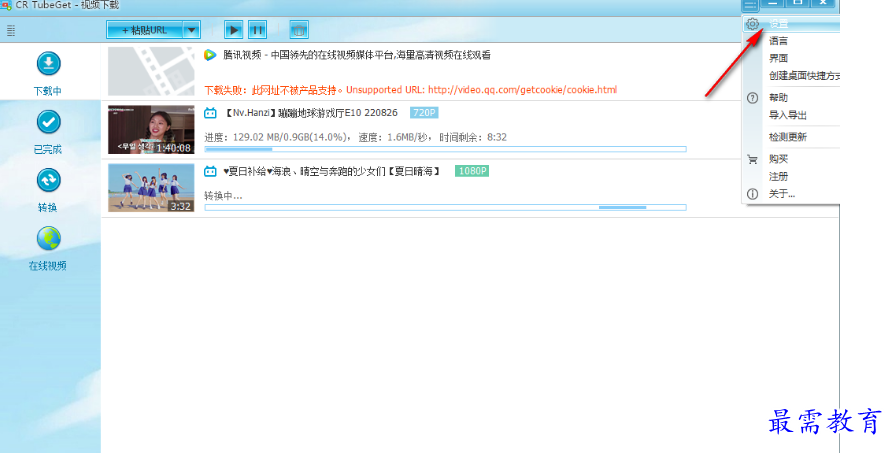Click the toolbar grip handle icon

point(11,31)
